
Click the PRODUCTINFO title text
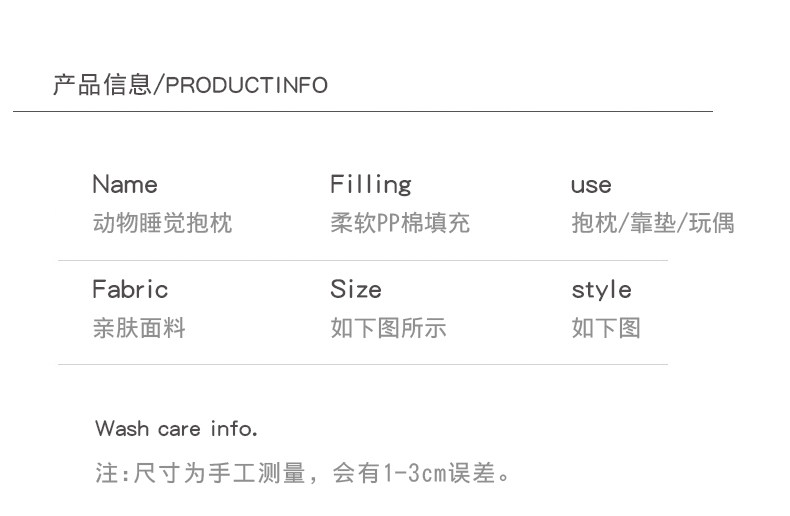click(x=246, y=86)
